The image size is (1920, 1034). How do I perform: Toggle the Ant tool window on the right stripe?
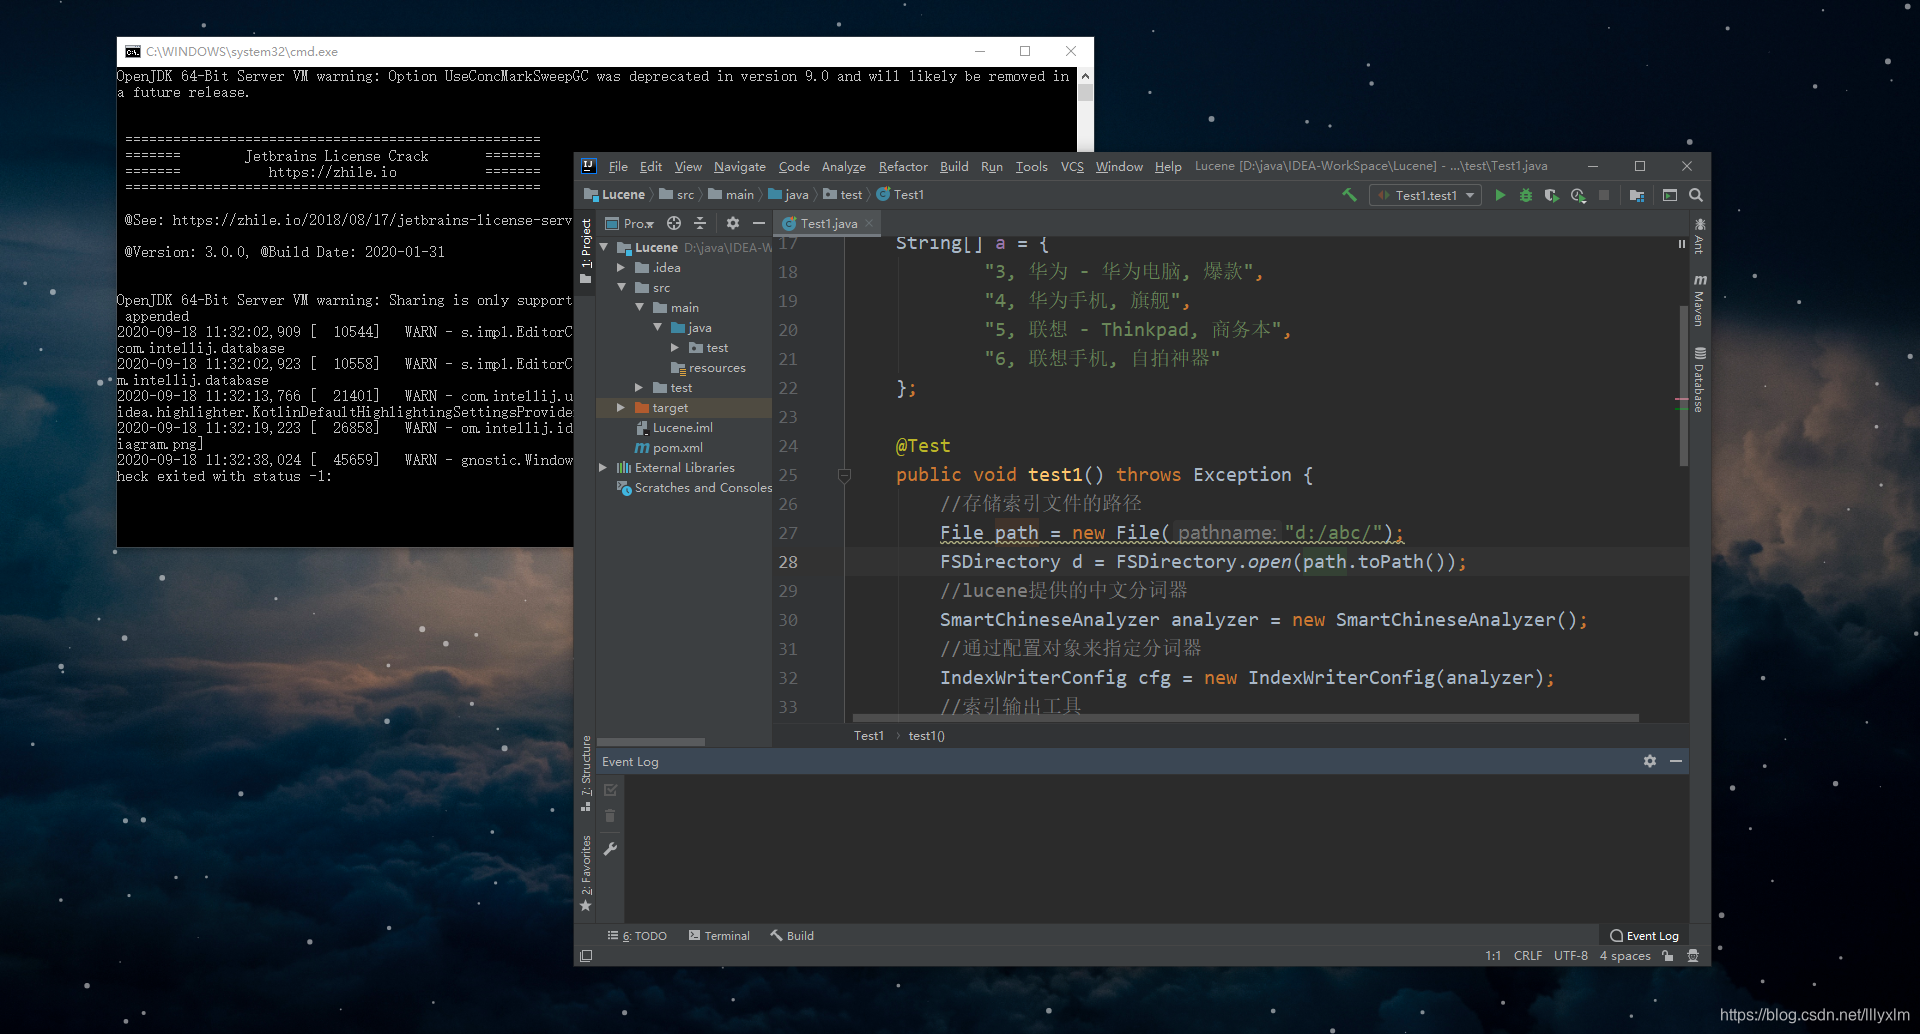(x=1699, y=236)
